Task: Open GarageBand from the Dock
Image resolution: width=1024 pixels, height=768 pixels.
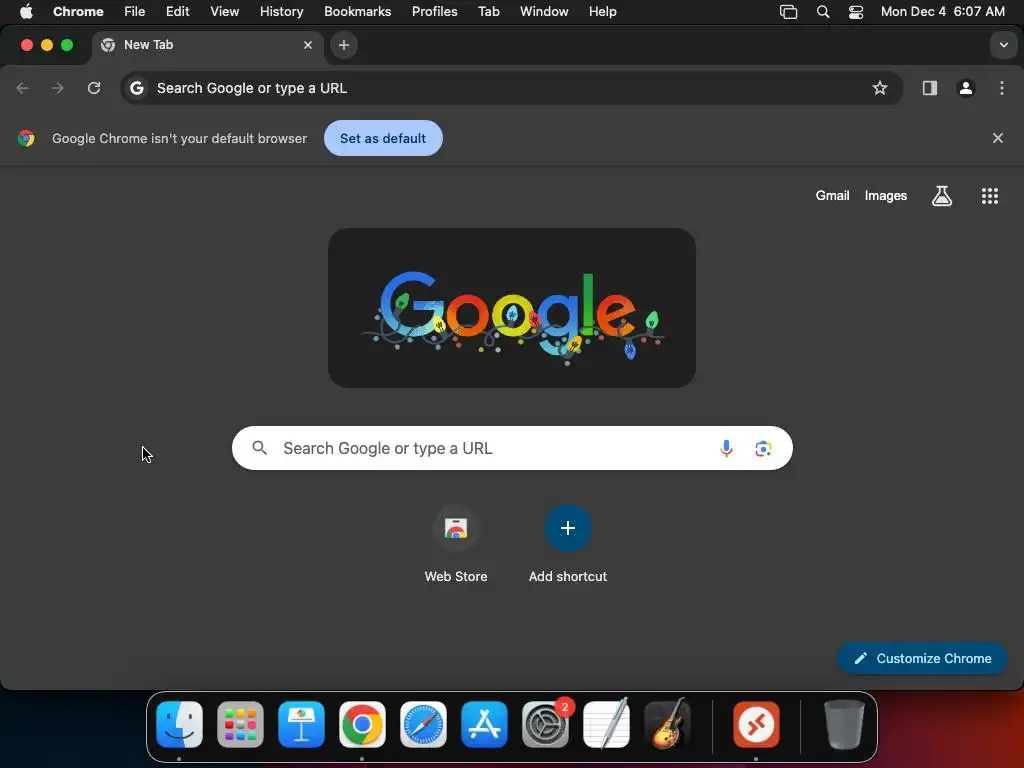Action: (x=667, y=724)
